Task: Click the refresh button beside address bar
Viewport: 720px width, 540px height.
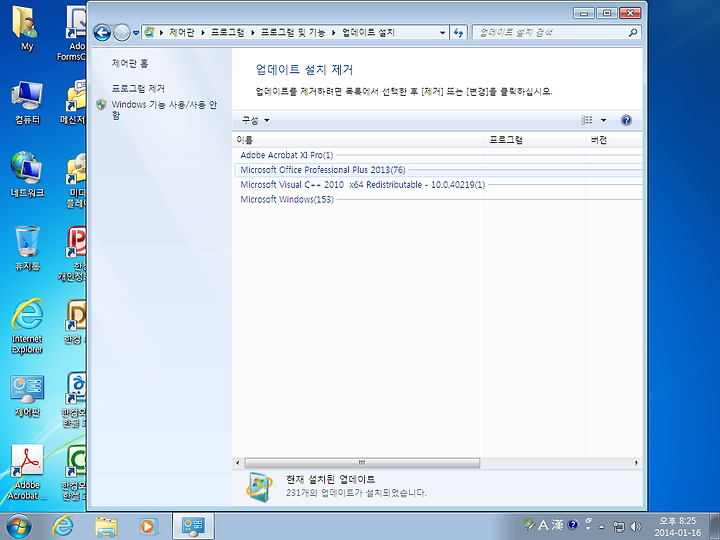Action: tap(458, 33)
